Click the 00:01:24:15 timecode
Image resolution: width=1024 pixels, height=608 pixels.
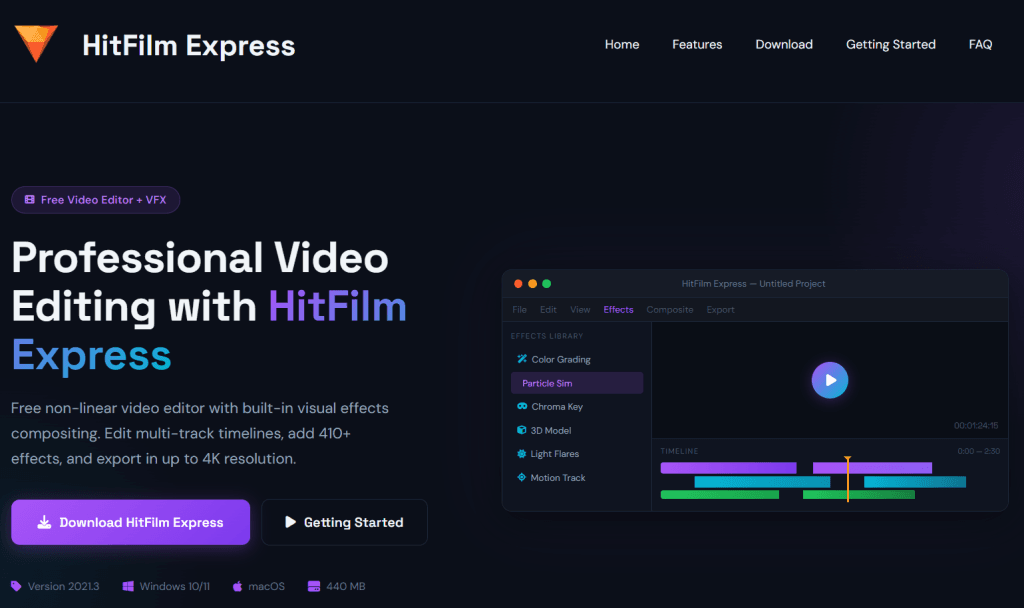pyautogui.click(x=976, y=425)
